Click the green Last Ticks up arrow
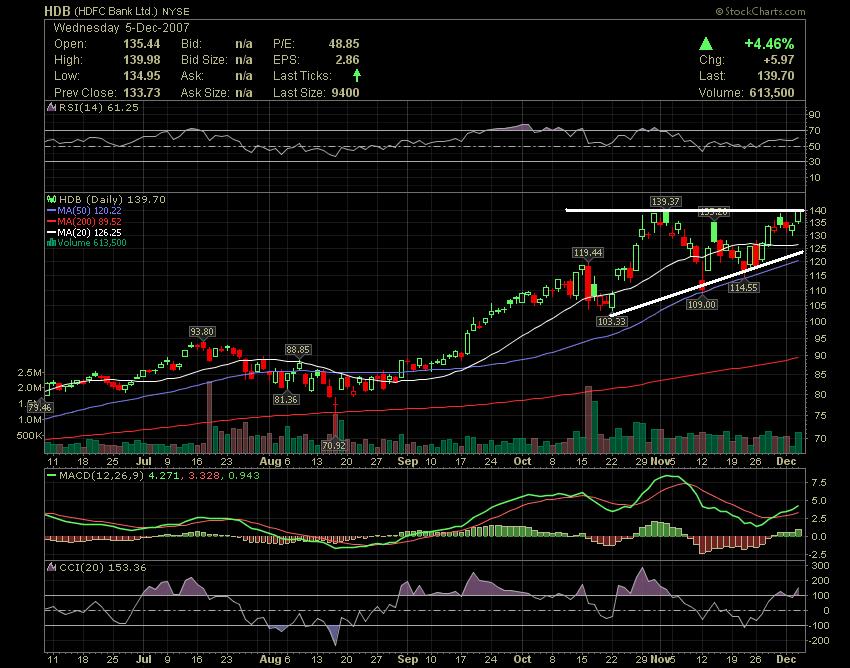This screenshot has width=850, height=668. [x=357, y=75]
